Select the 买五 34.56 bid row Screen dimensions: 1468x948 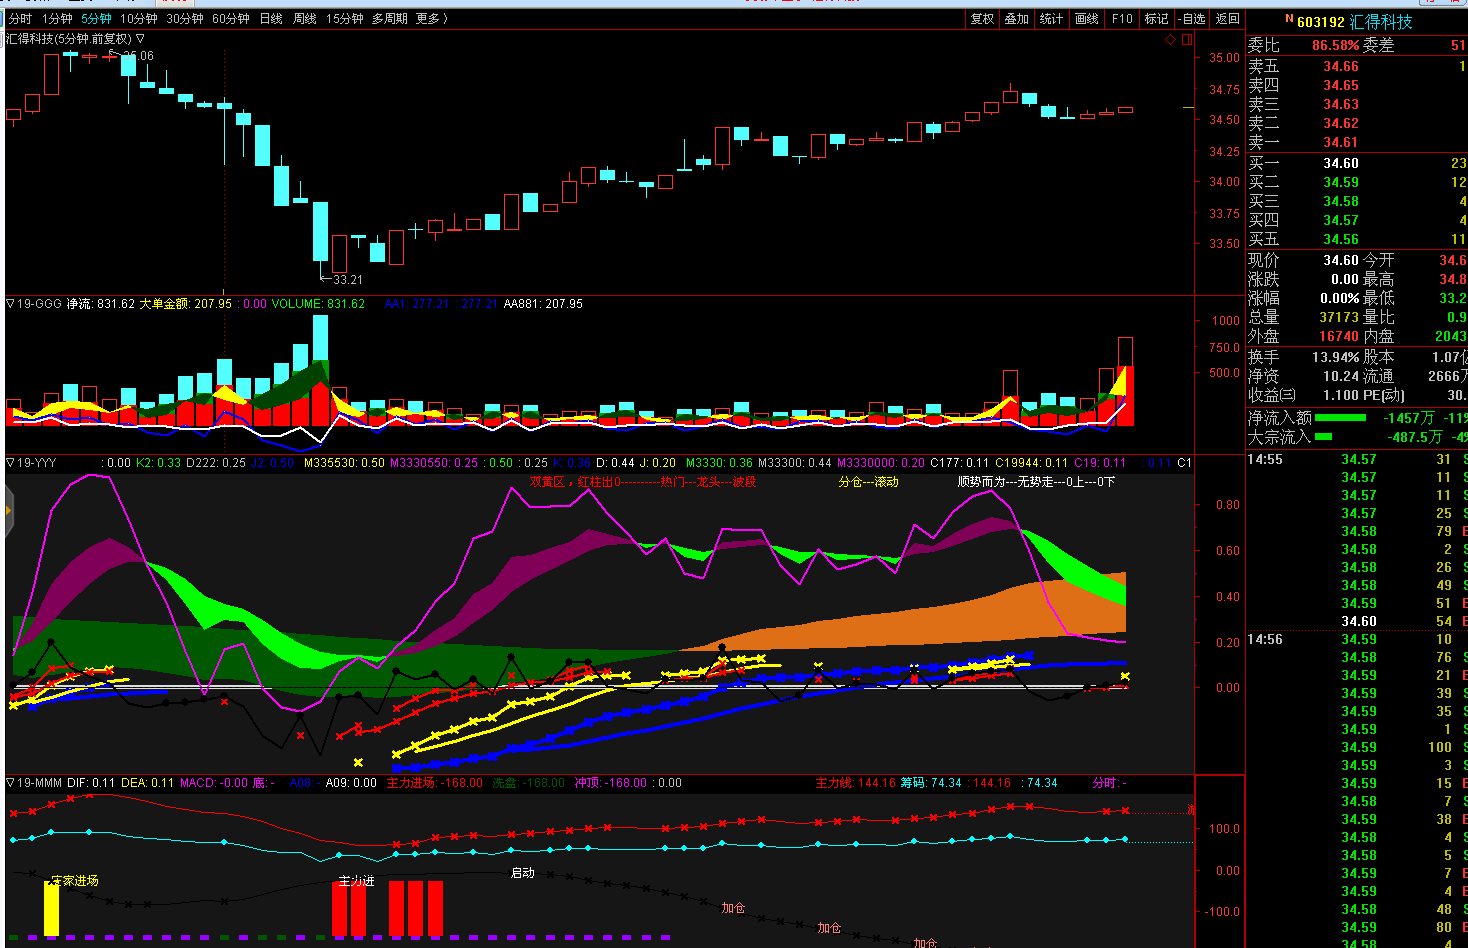coord(1357,240)
